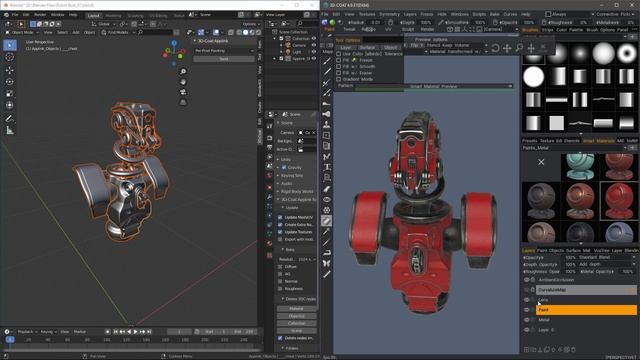Viewport: 640px width, 360px height.
Task: Expand Rigid Body World section
Action: [296, 191]
